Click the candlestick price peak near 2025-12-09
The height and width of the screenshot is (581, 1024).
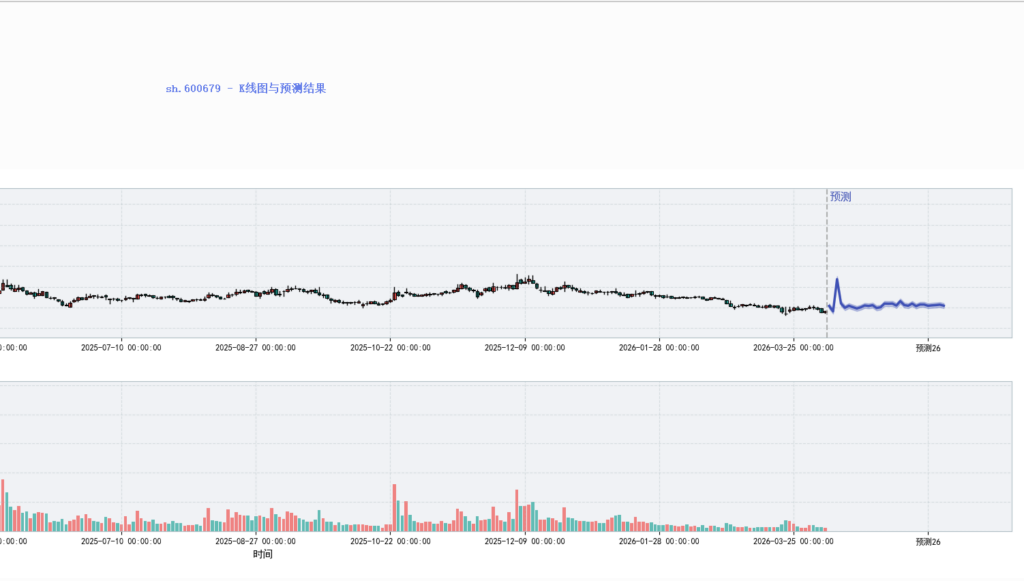(x=518, y=277)
